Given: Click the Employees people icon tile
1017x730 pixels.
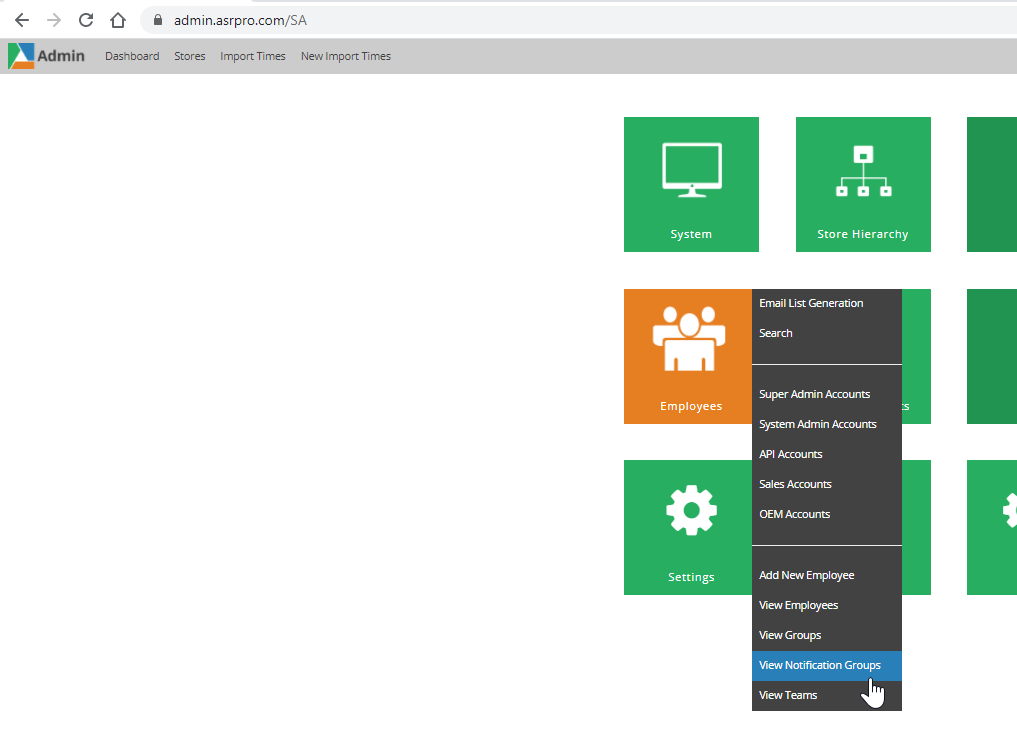Looking at the screenshot, I should click(x=690, y=337).
